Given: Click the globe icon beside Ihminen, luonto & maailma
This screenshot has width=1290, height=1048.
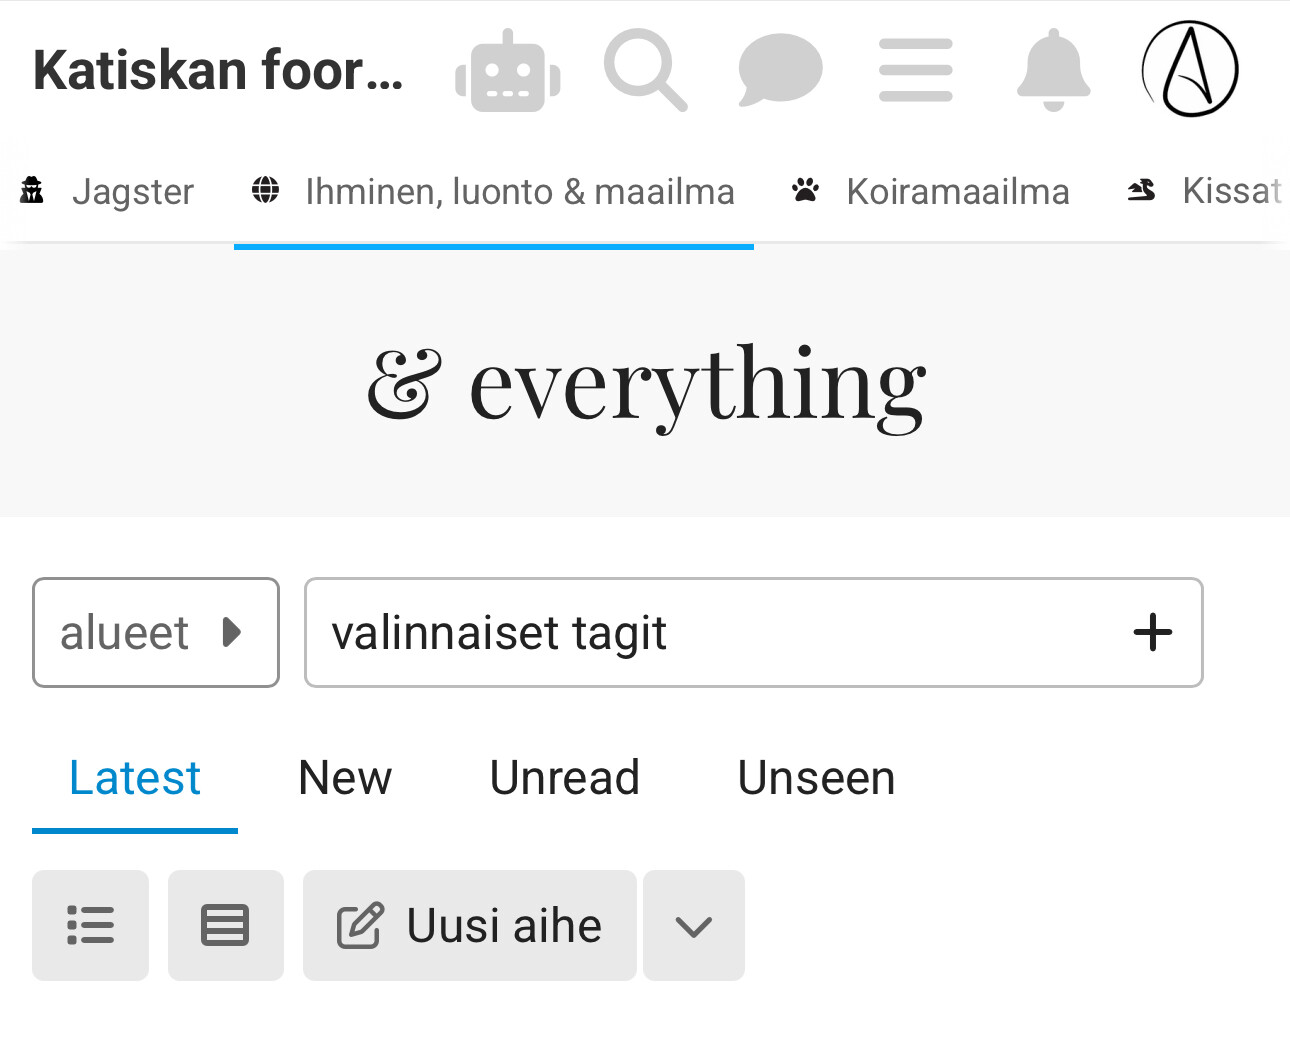Looking at the screenshot, I should pos(265,190).
